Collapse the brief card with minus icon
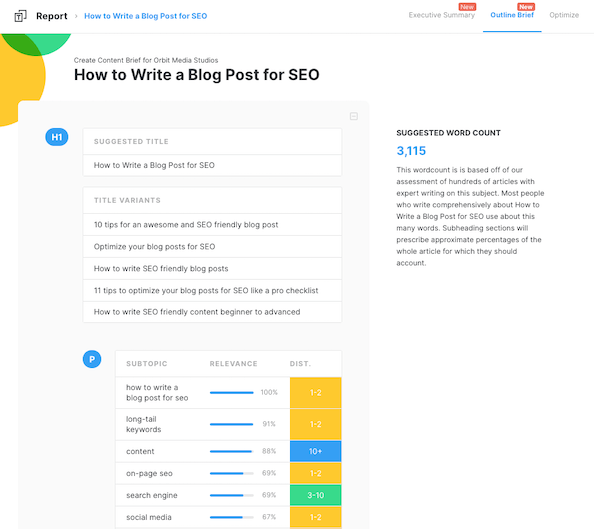Viewport: 594px width, 529px height. click(353, 116)
